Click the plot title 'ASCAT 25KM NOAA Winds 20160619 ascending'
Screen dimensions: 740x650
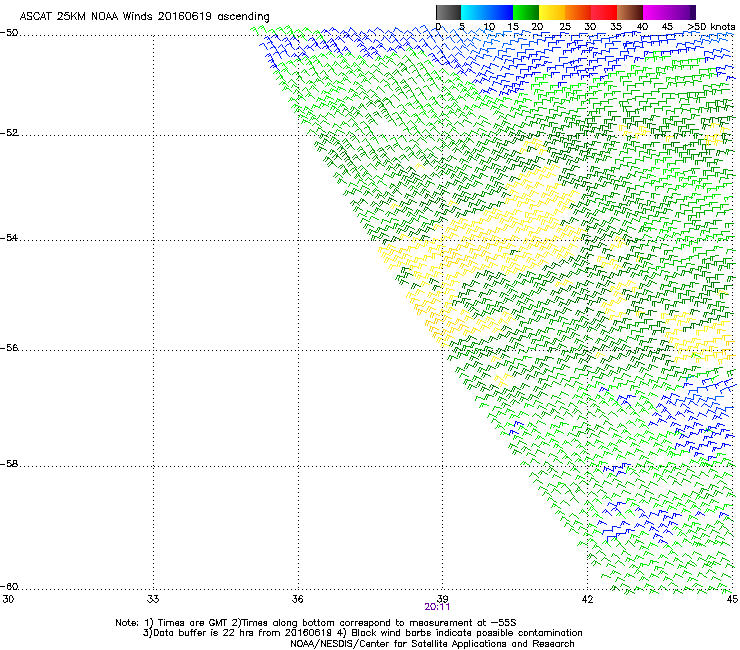(x=144, y=17)
